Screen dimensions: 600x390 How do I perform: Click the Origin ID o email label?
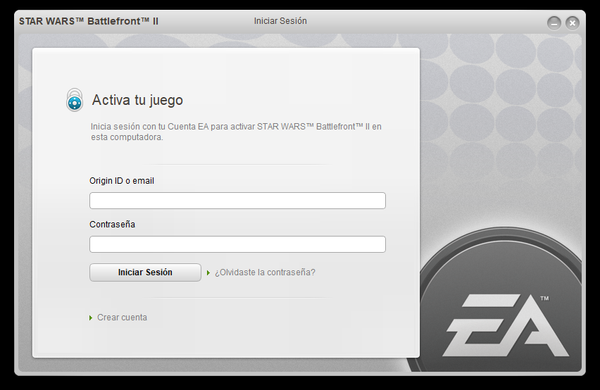click(x=122, y=181)
